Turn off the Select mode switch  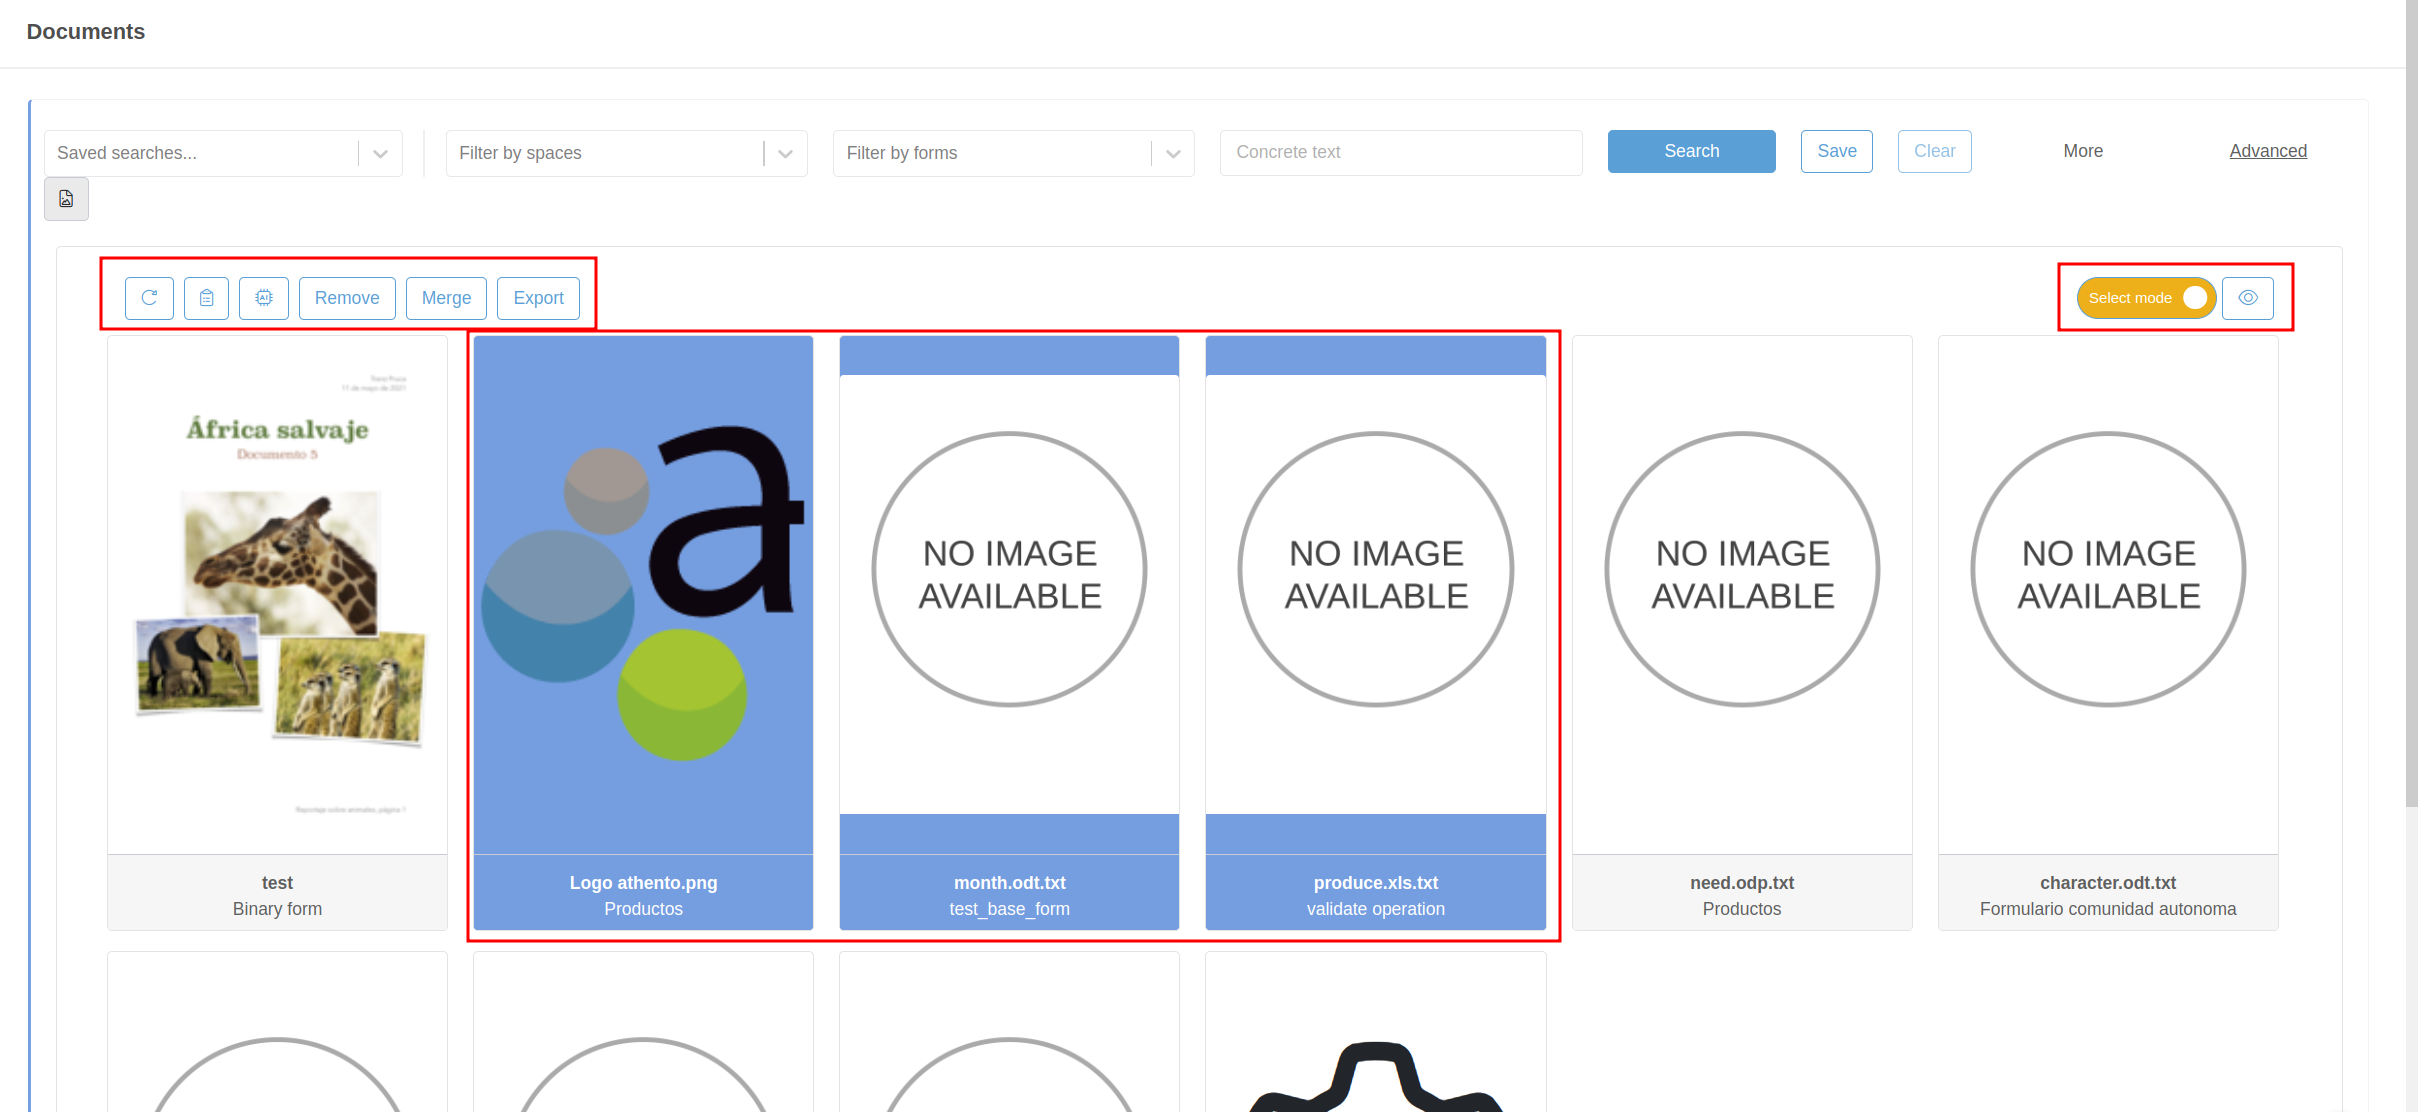click(2146, 298)
